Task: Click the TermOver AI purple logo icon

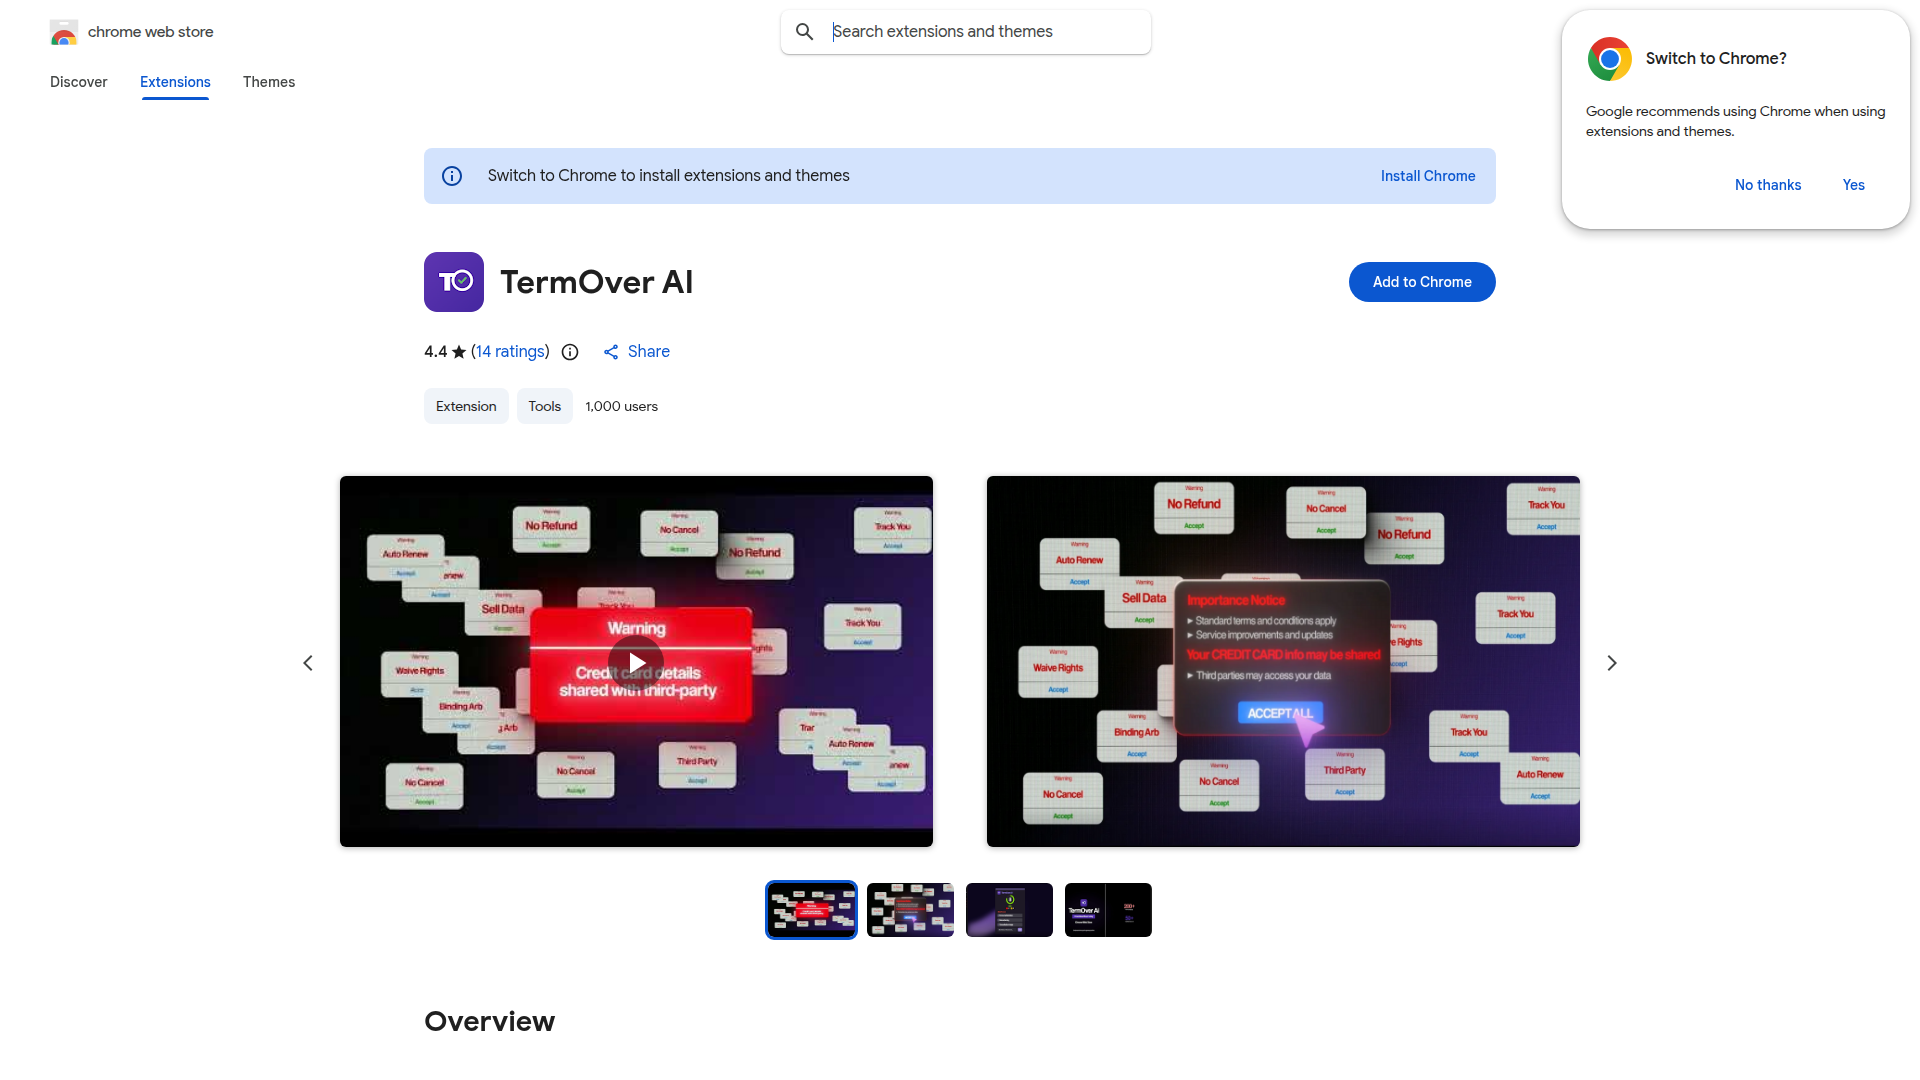Action: pos(454,282)
